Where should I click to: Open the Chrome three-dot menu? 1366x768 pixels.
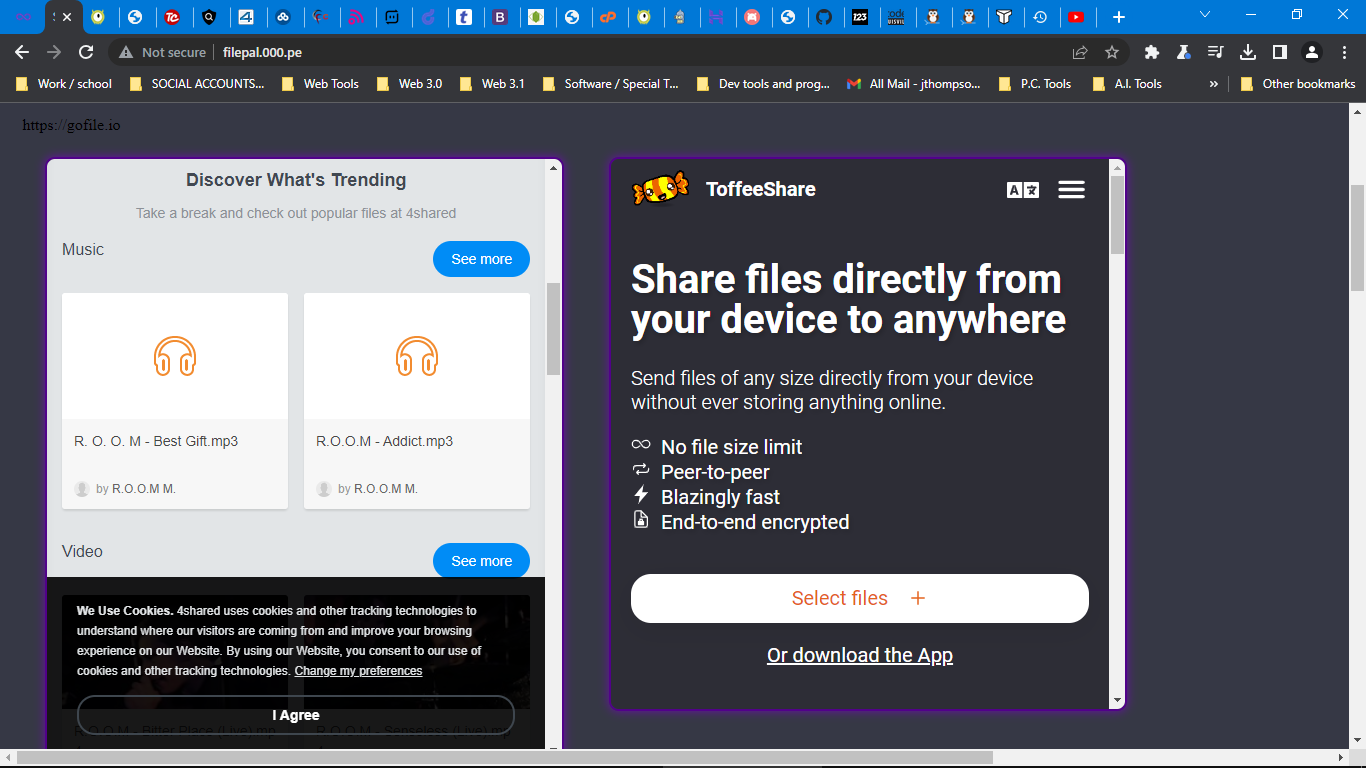[1344, 52]
